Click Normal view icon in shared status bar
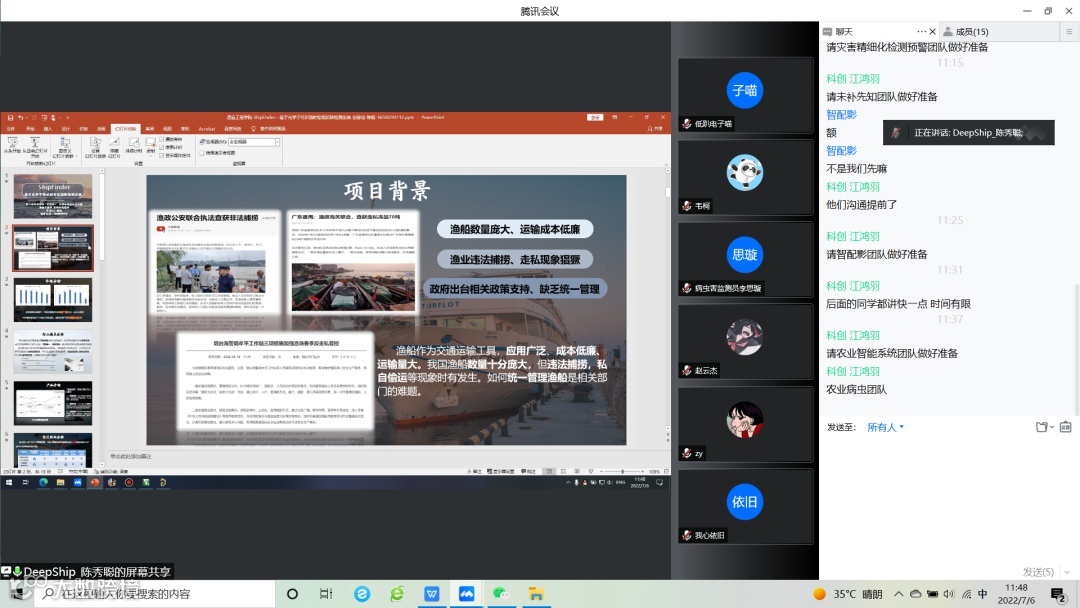Screen dimensions: 1080x608 tap(549, 472)
